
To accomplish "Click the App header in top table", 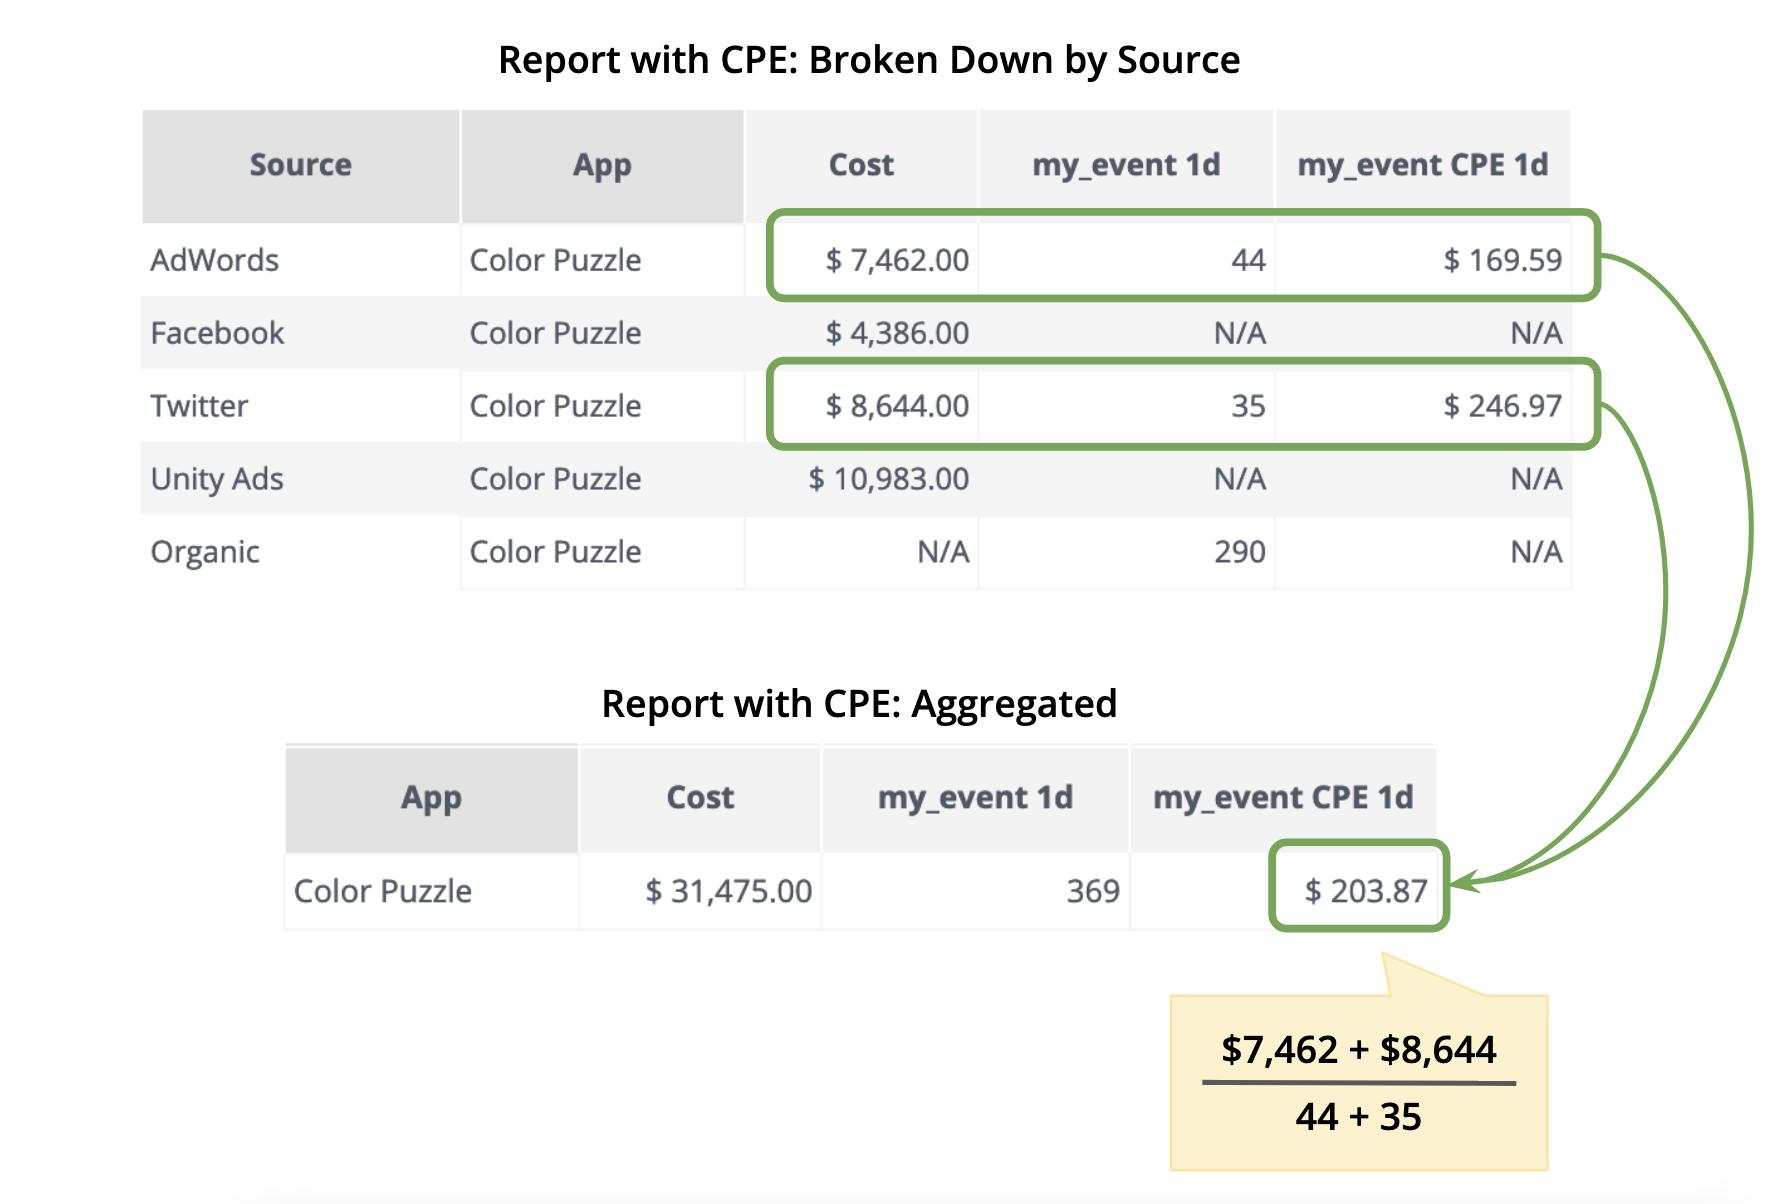I will click(x=601, y=165).
